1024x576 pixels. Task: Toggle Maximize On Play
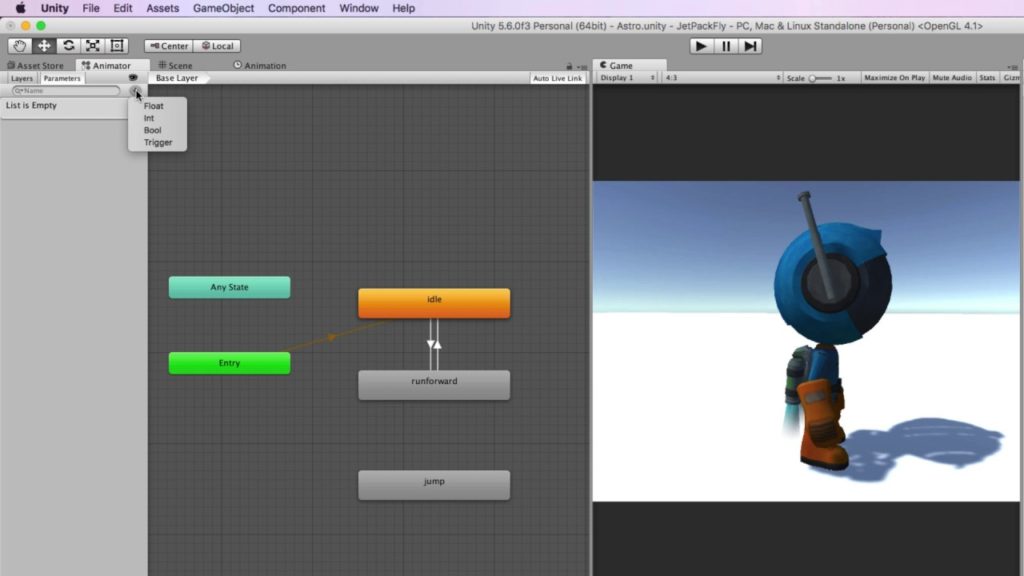(x=894, y=78)
